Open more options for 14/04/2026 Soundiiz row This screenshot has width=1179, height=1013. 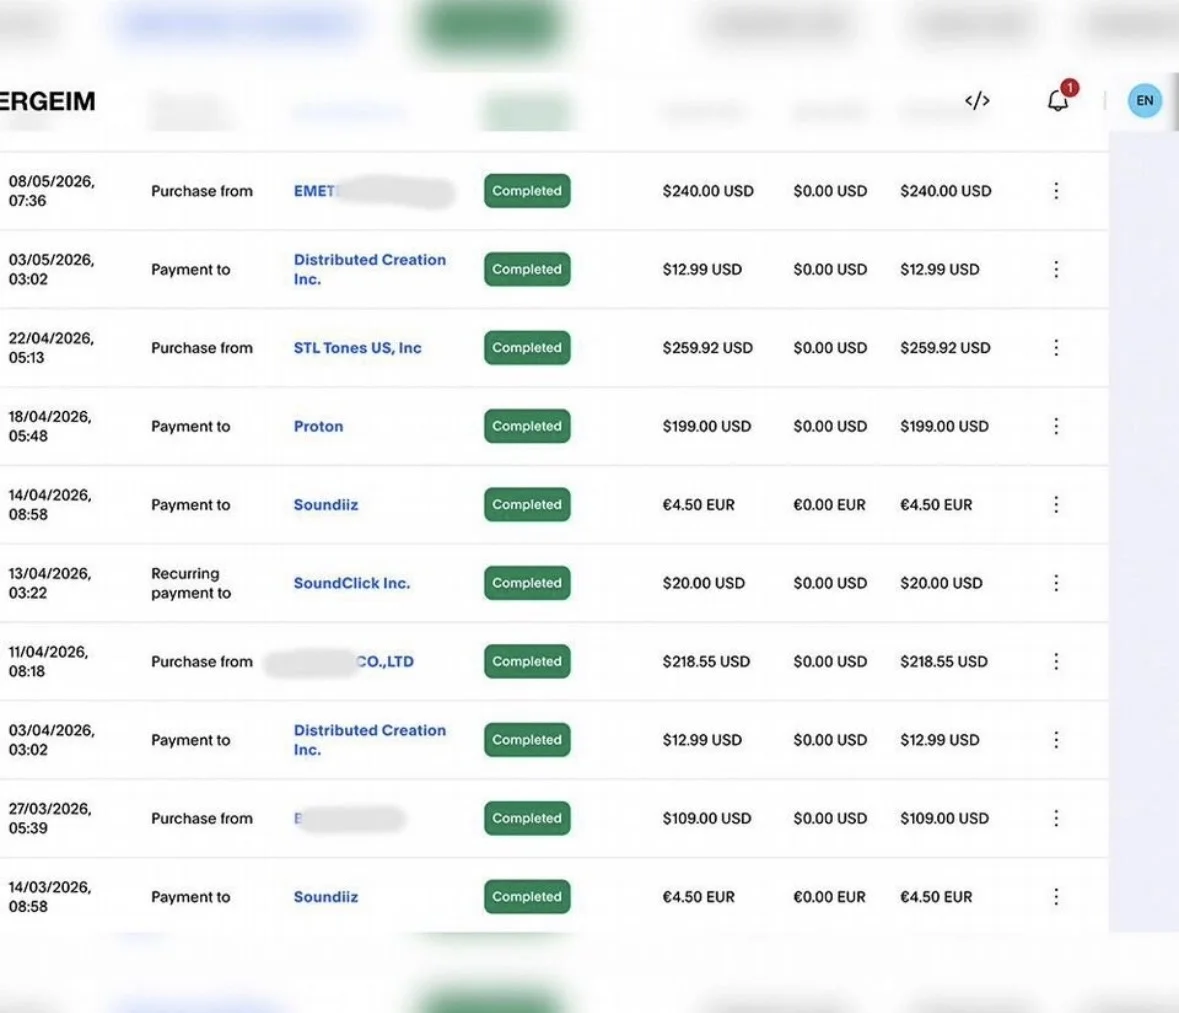tap(1056, 505)
